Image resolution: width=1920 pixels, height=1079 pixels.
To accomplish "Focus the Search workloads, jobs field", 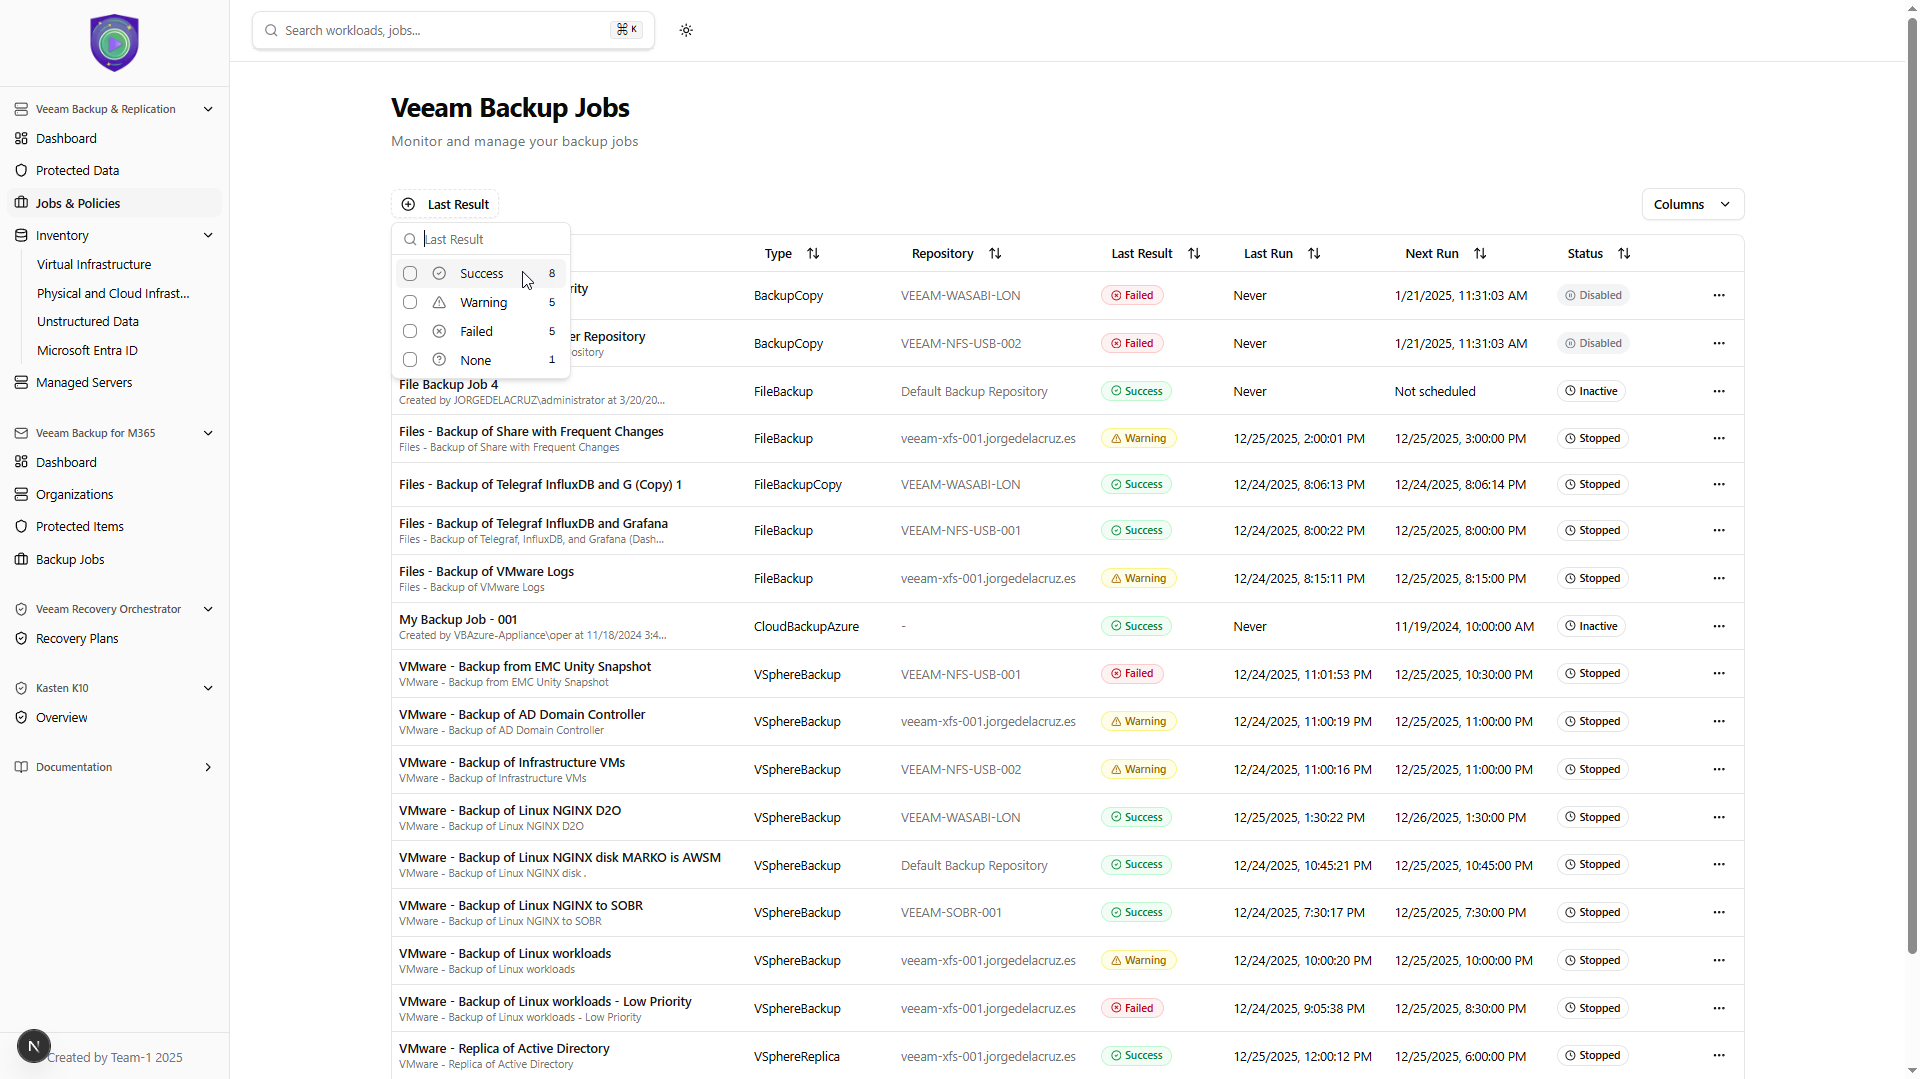I will [x=445, y=30].
